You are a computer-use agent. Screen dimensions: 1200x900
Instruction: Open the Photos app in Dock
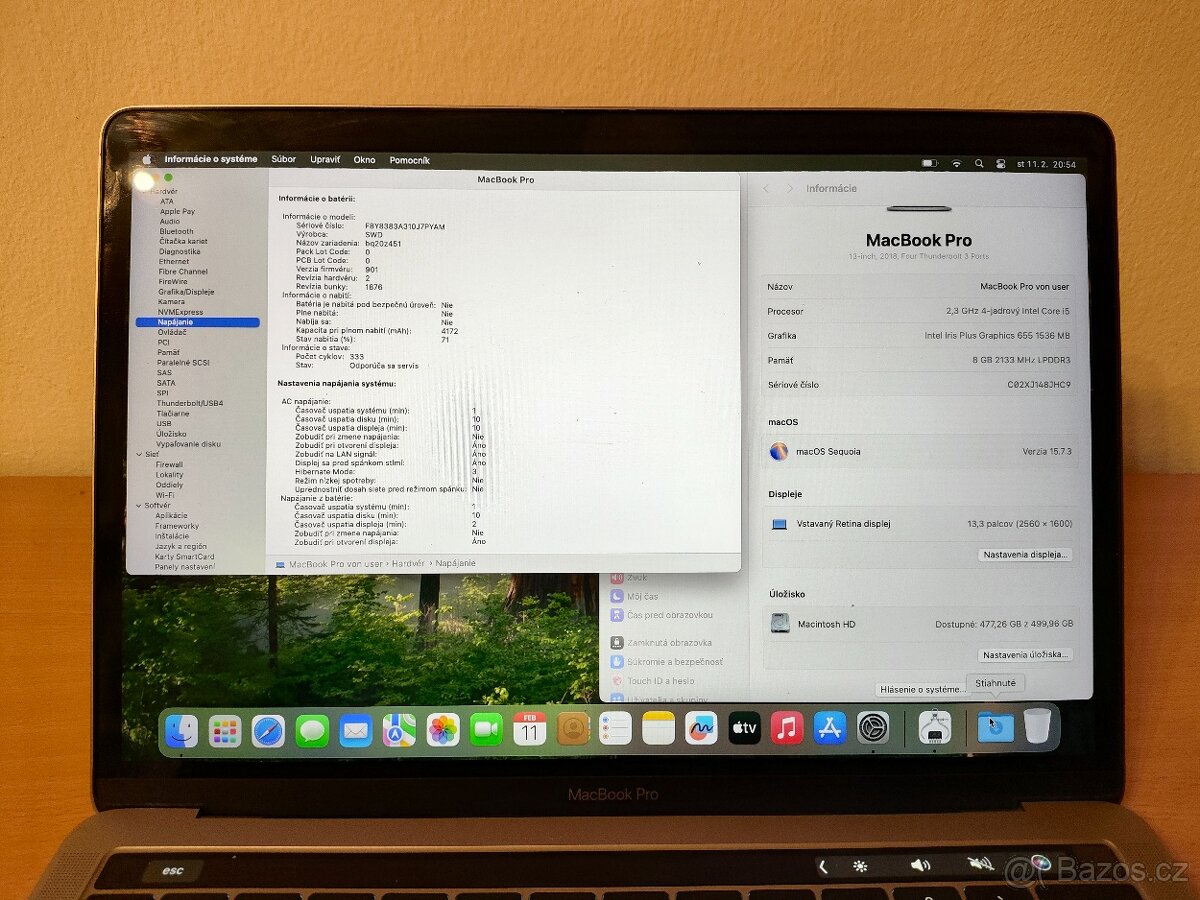443,729
